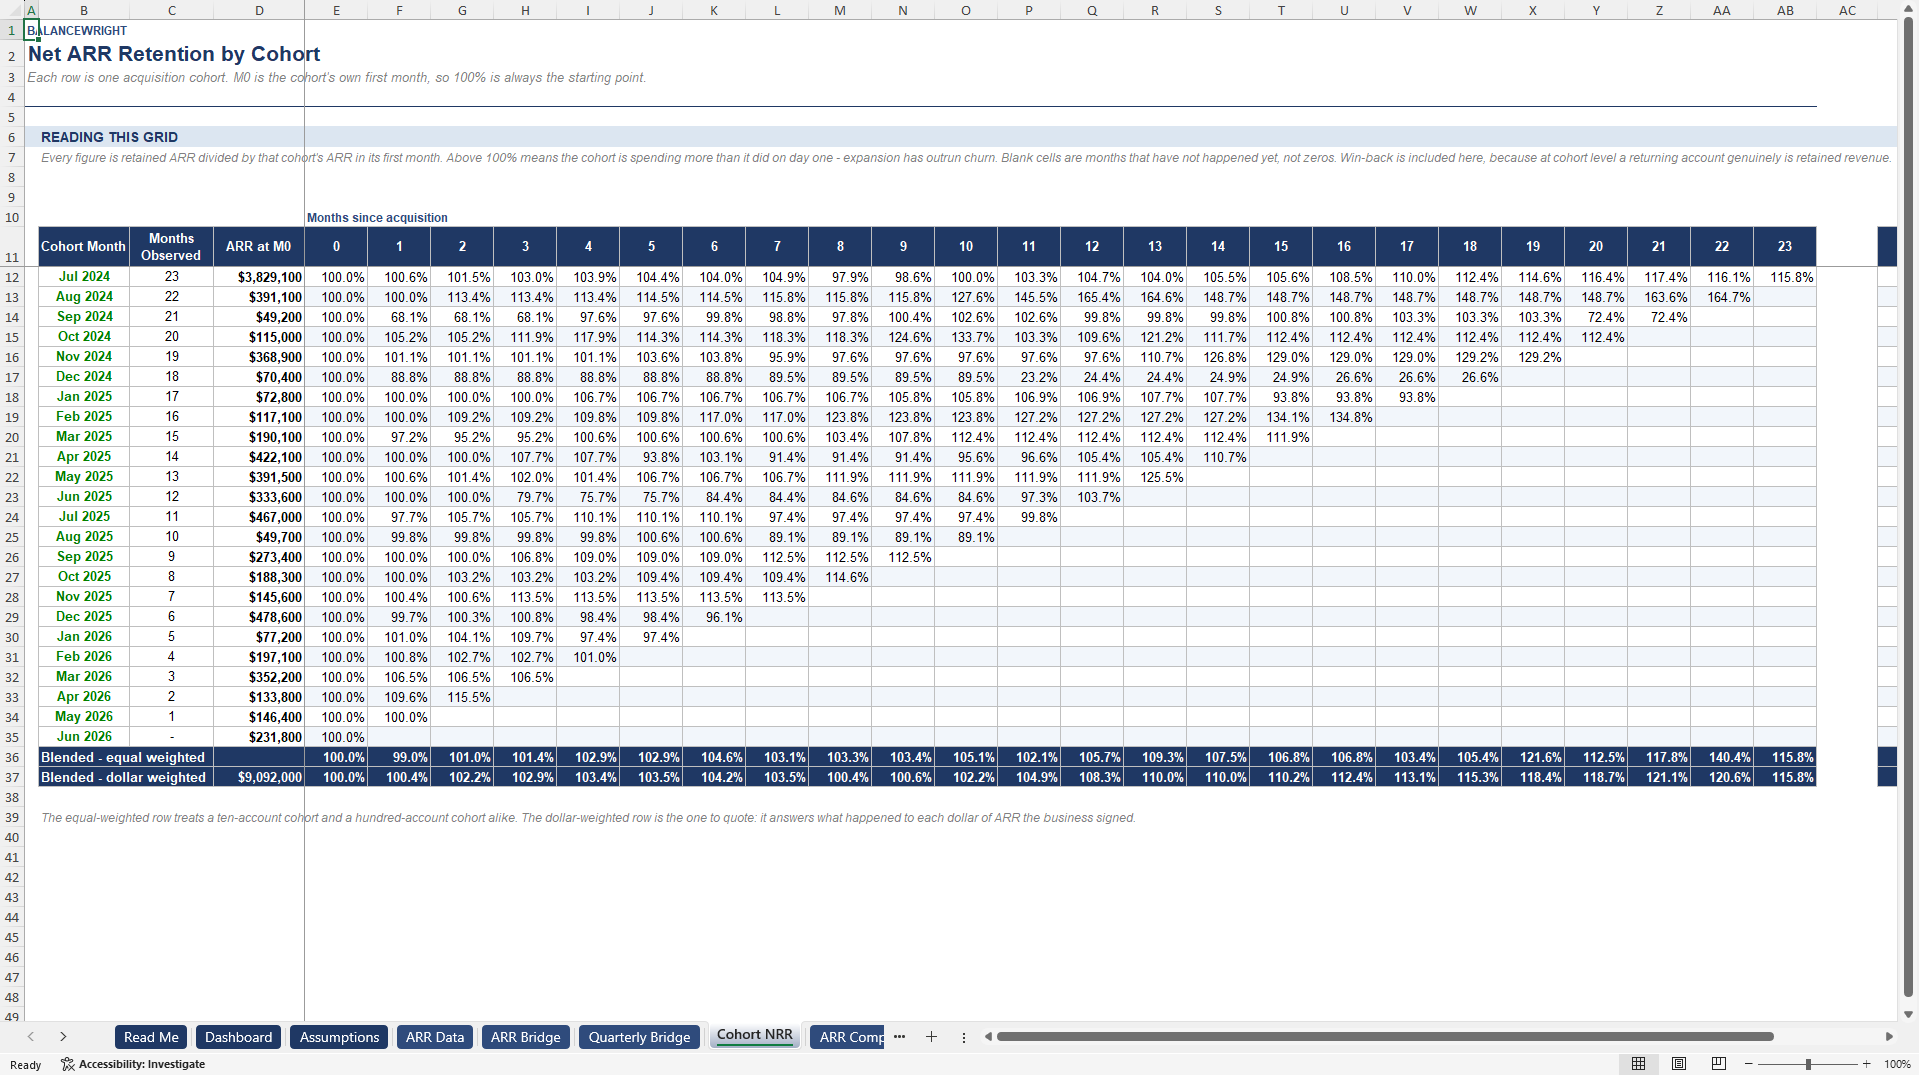Select month 23 column header cell
The width and height of the screenshot is (1919, 1075).
(1785, 246)
